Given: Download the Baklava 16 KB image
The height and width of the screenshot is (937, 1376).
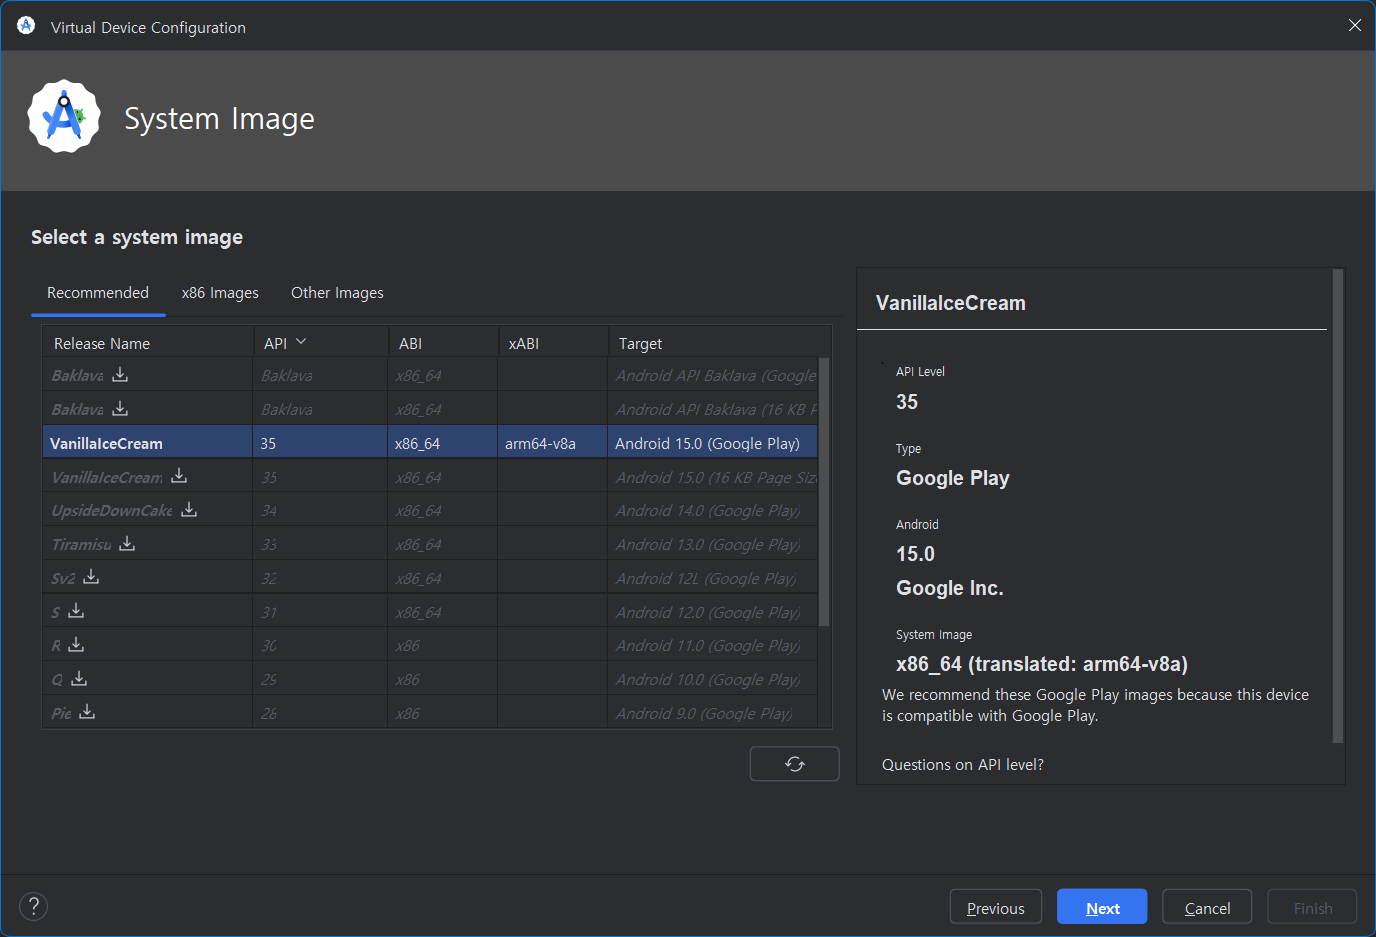Looking at the screenshot, I should pyautogui.click(x=120, y=408).
